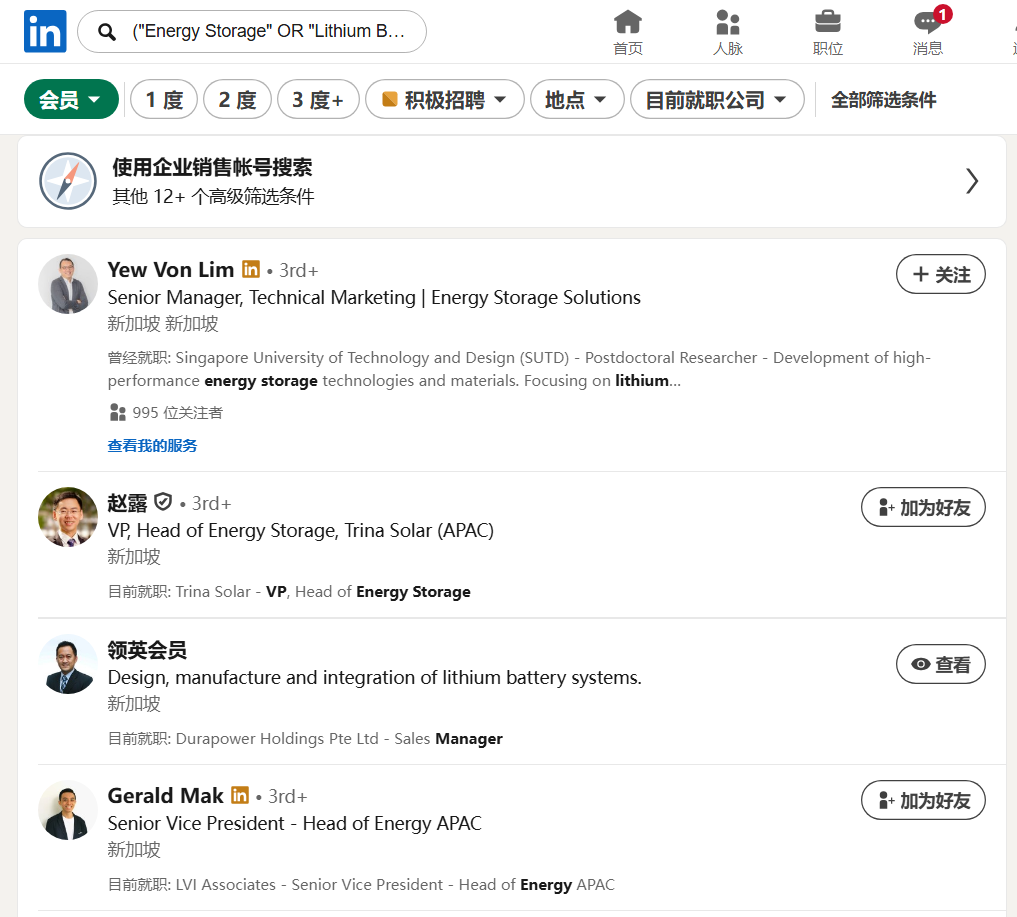This screenshot has height=917, width=1017.
Task: Open 职位 jobs page
Action: (828, 31)
